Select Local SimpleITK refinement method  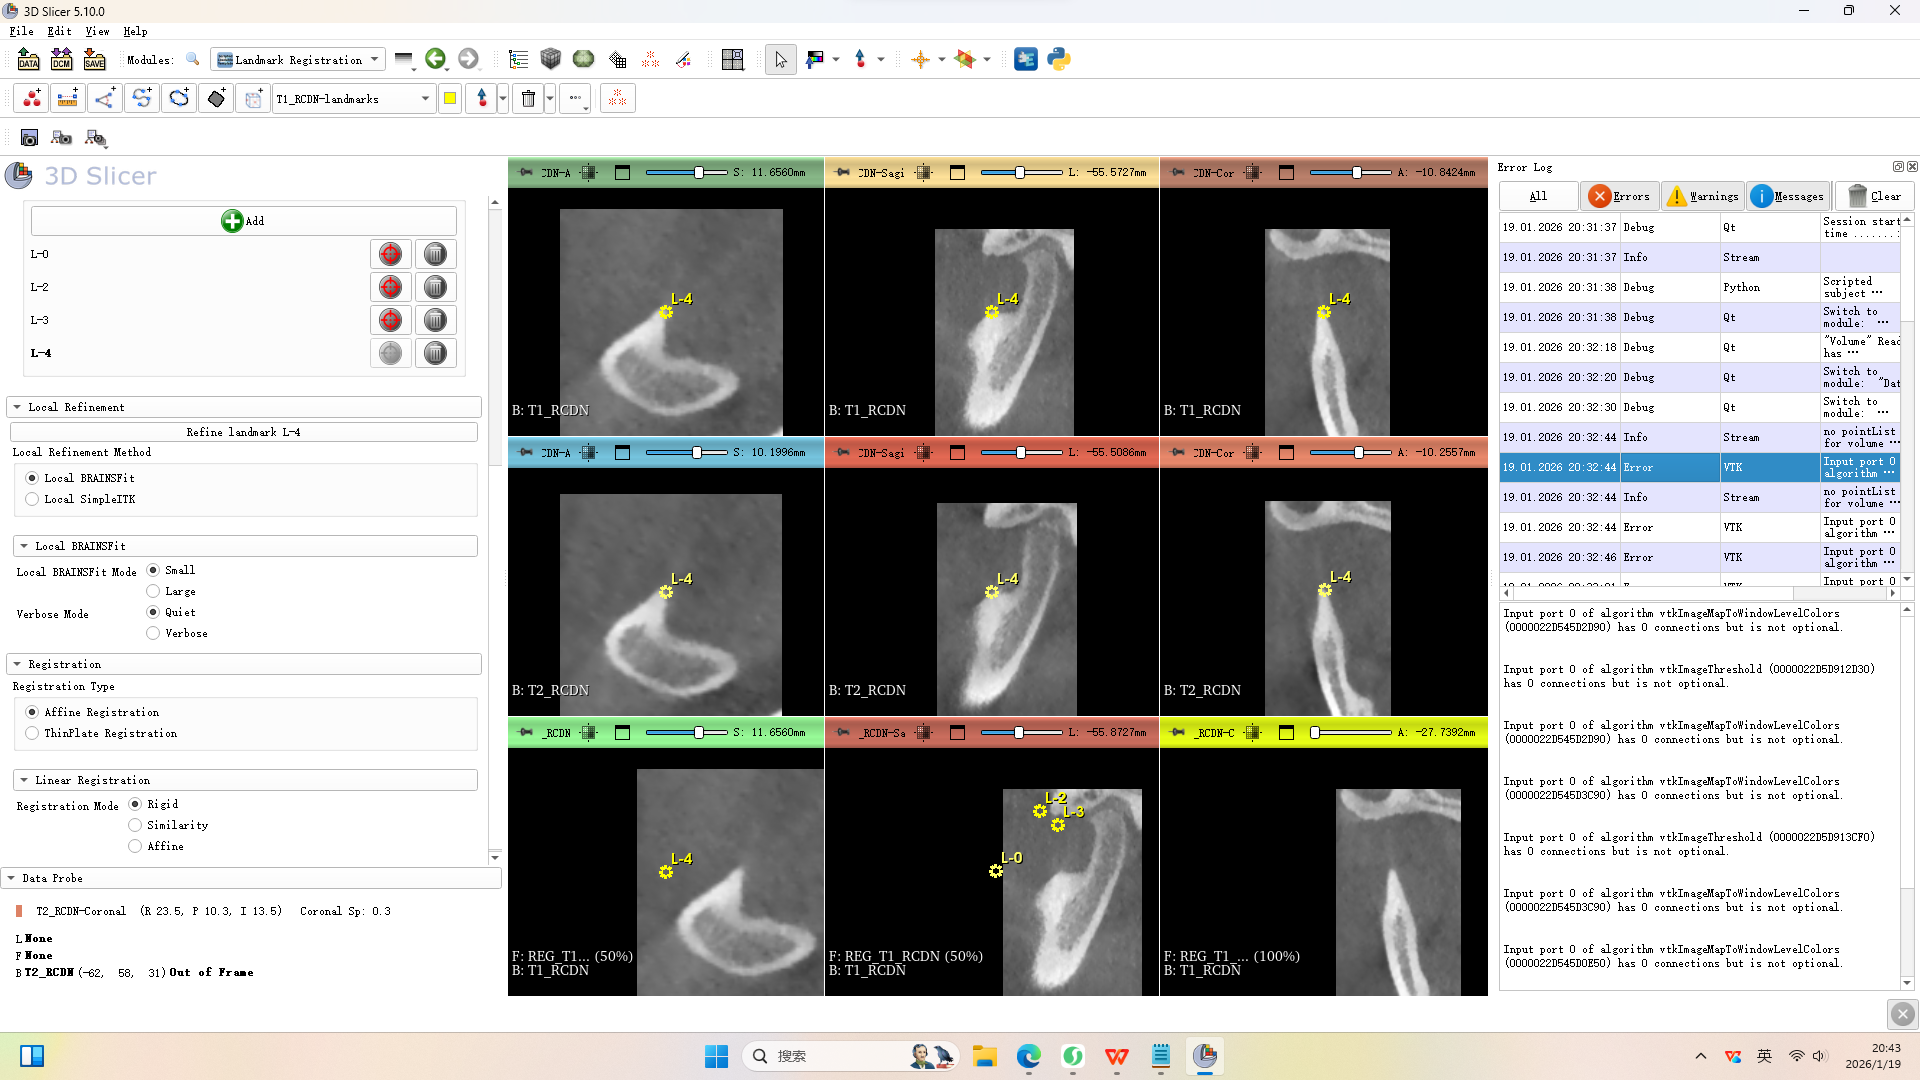(x=33, y=499)
